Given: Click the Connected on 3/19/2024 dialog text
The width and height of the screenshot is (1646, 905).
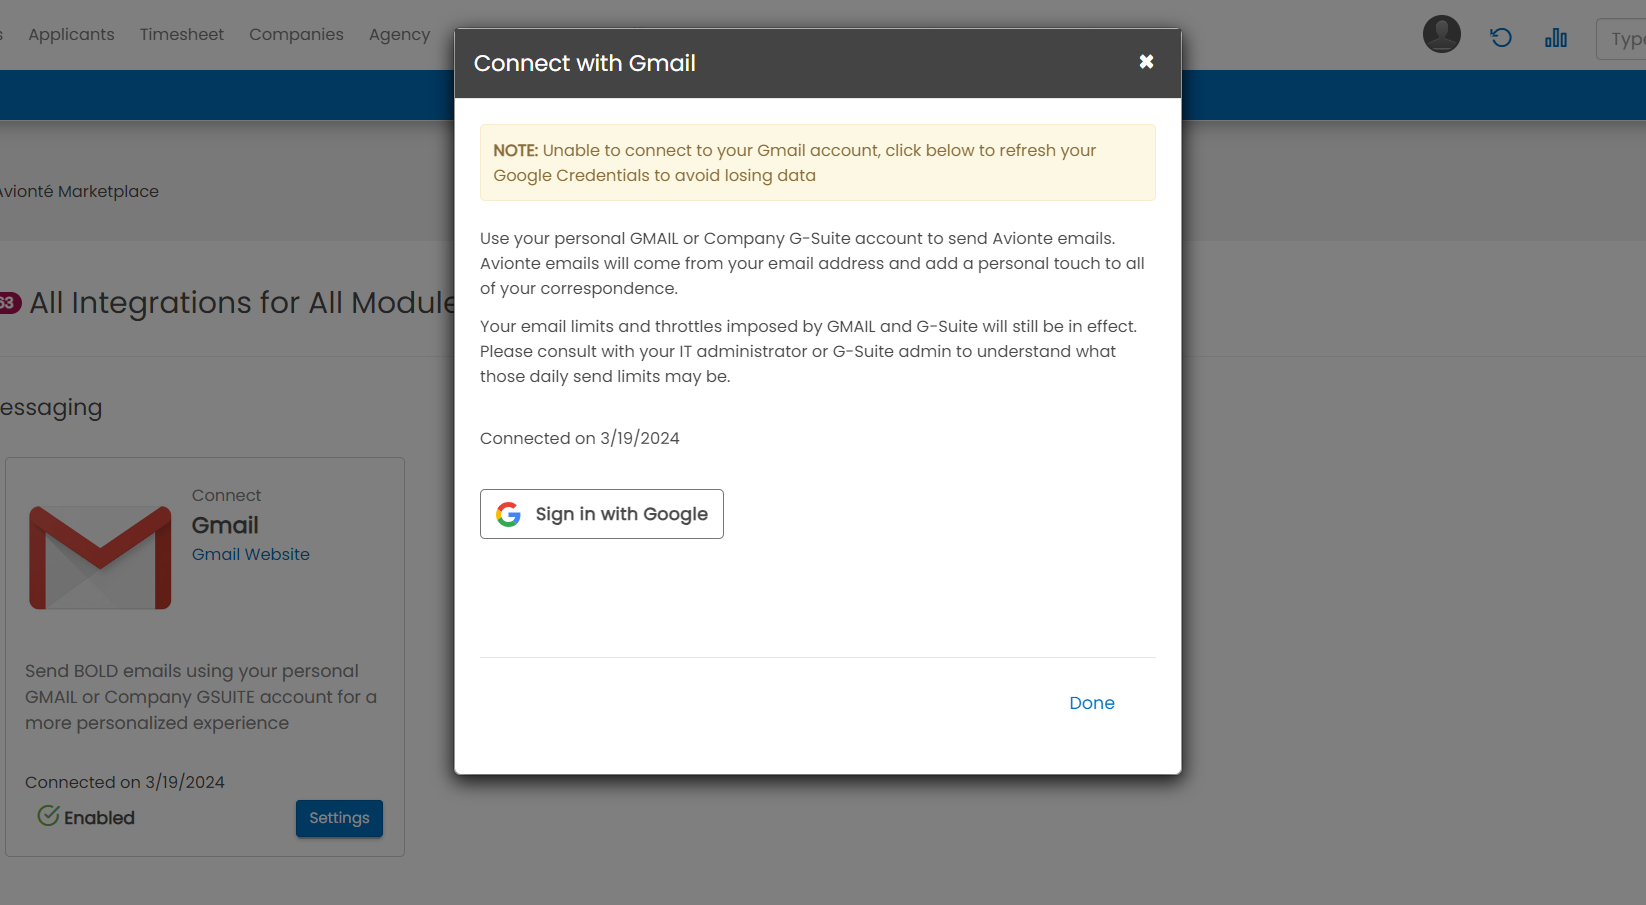Looking at the screenshot, I should coord(579,438).
